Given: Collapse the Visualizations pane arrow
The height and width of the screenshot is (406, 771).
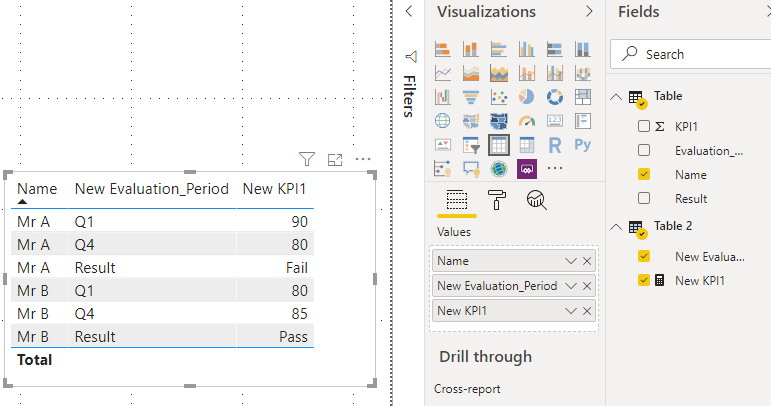Looking at the screenshot, I should (589, 11).
